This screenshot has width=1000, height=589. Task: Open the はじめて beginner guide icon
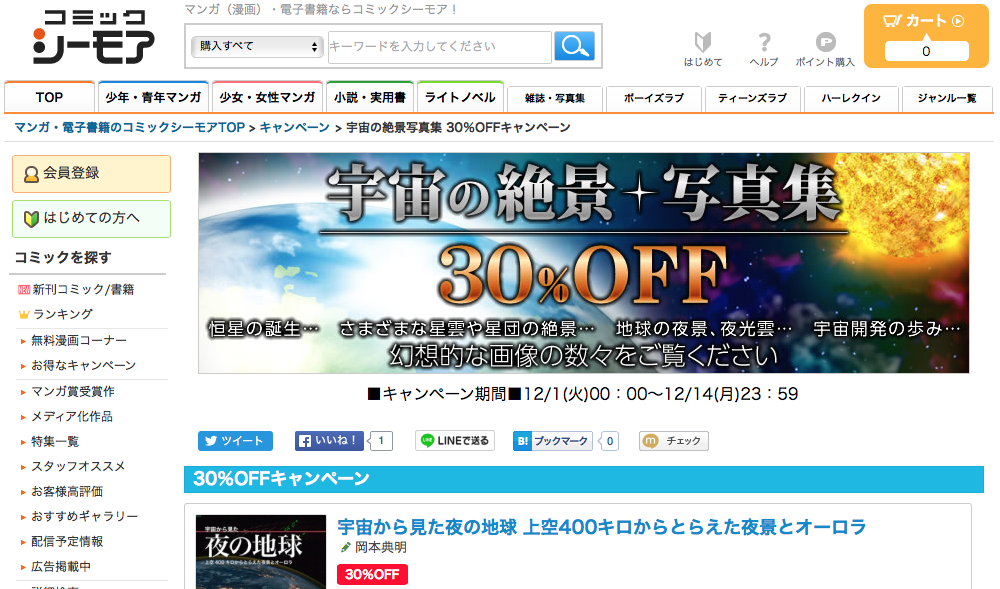(x=703, y=49)
